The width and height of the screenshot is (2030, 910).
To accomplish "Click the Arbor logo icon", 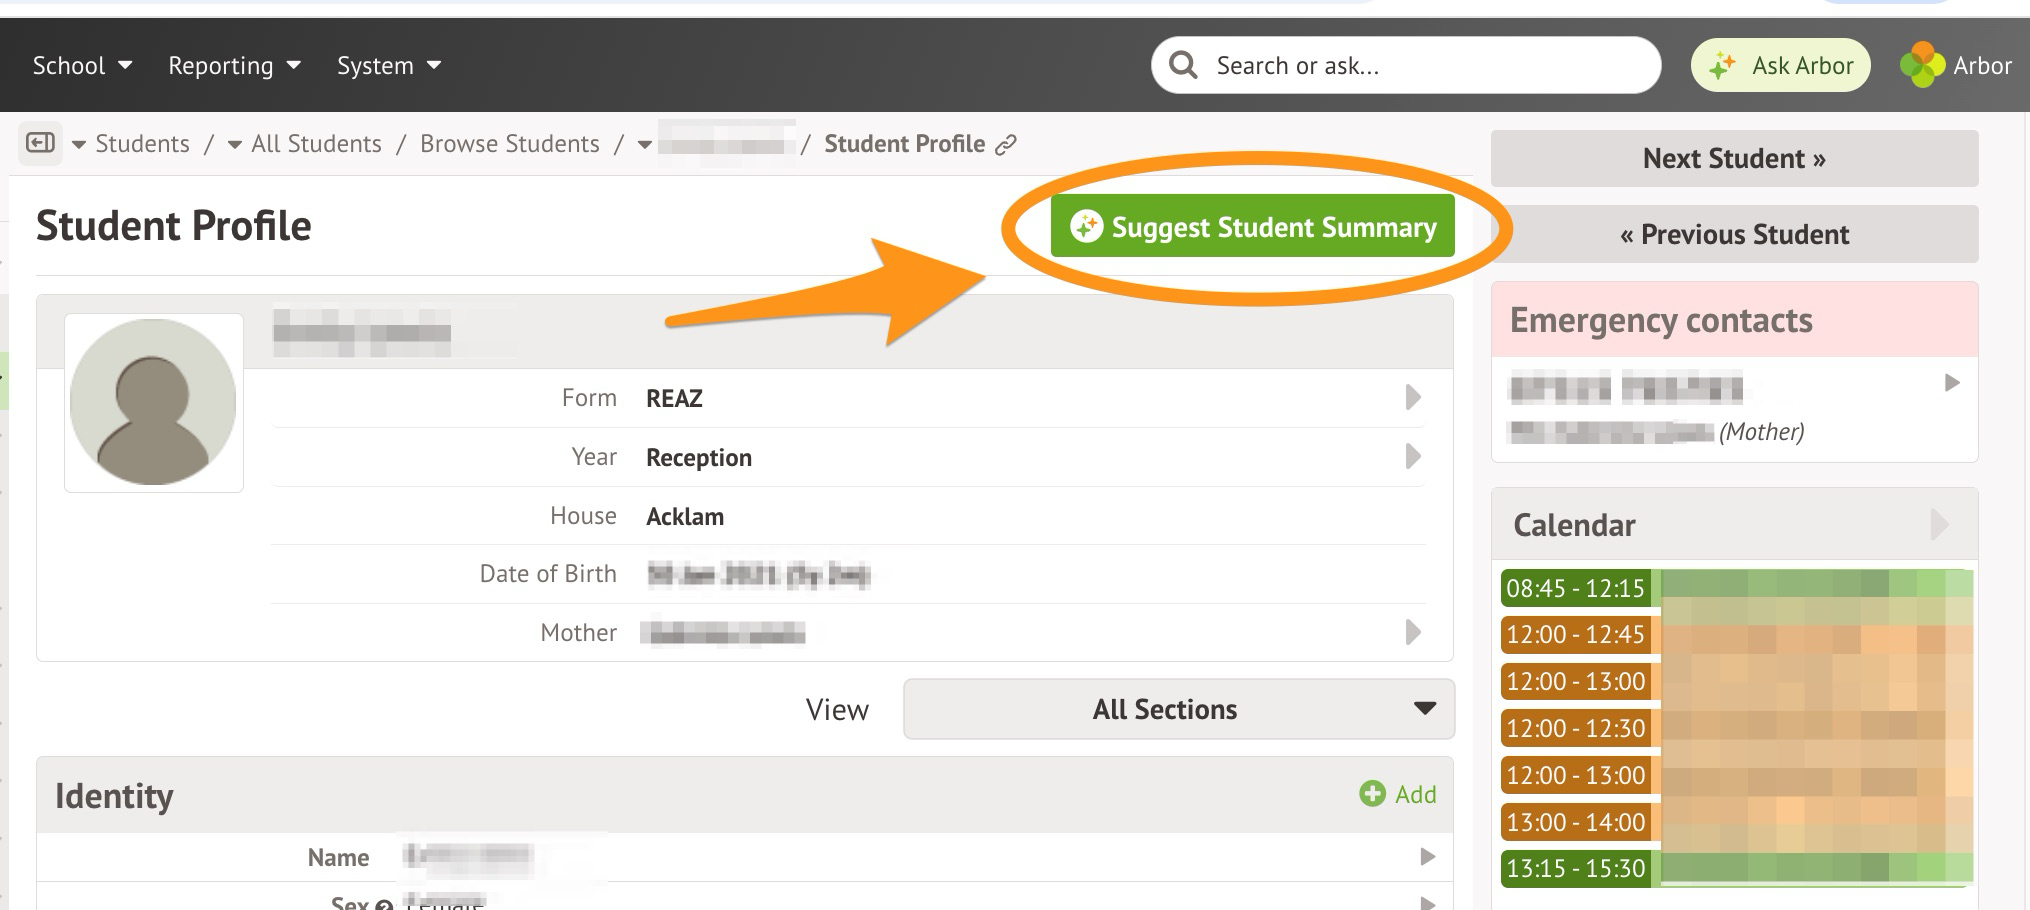I will (x=1921, y=65).
